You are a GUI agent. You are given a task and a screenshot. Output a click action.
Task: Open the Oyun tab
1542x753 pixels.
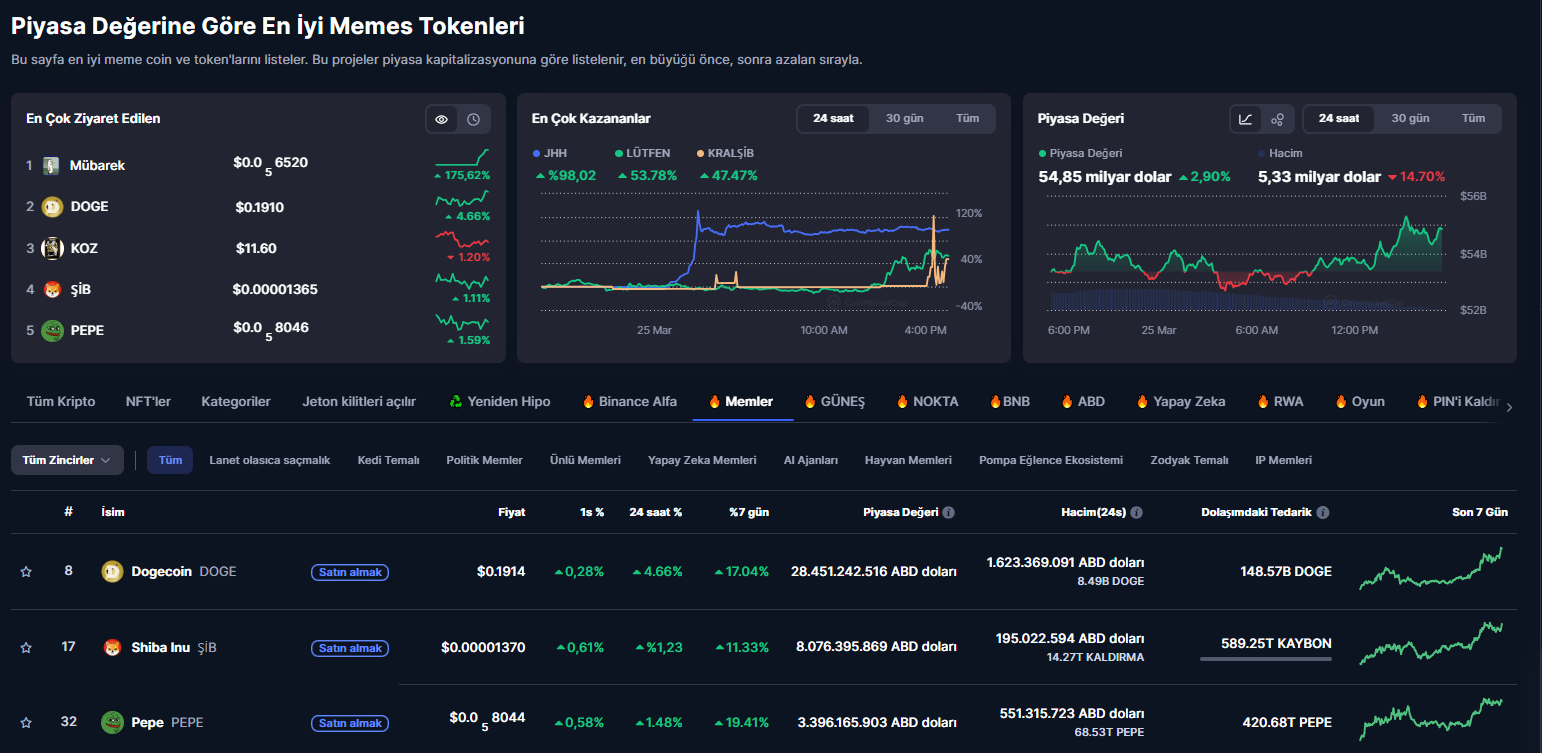tap(1360, 401)
